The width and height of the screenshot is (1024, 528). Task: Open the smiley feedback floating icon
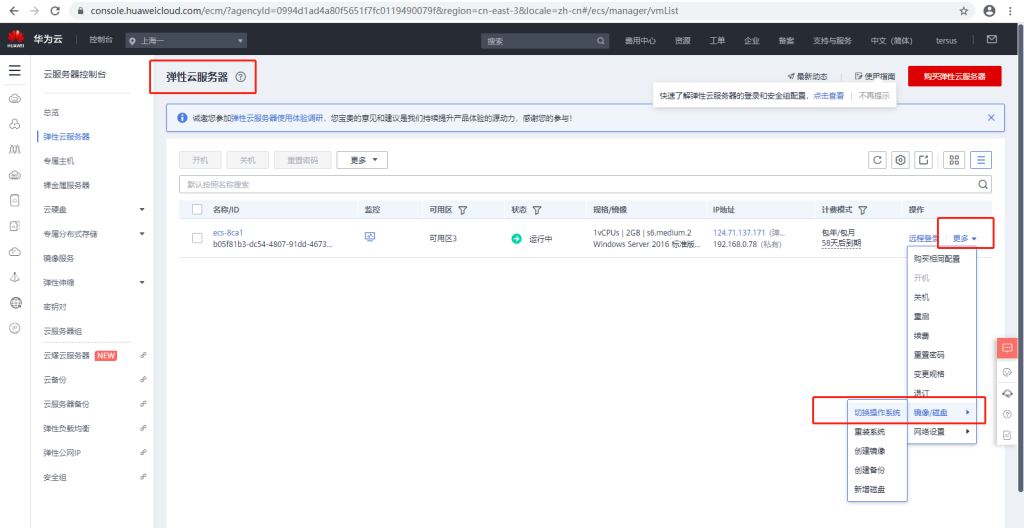pyautogui.click(x=1006, y=372)
